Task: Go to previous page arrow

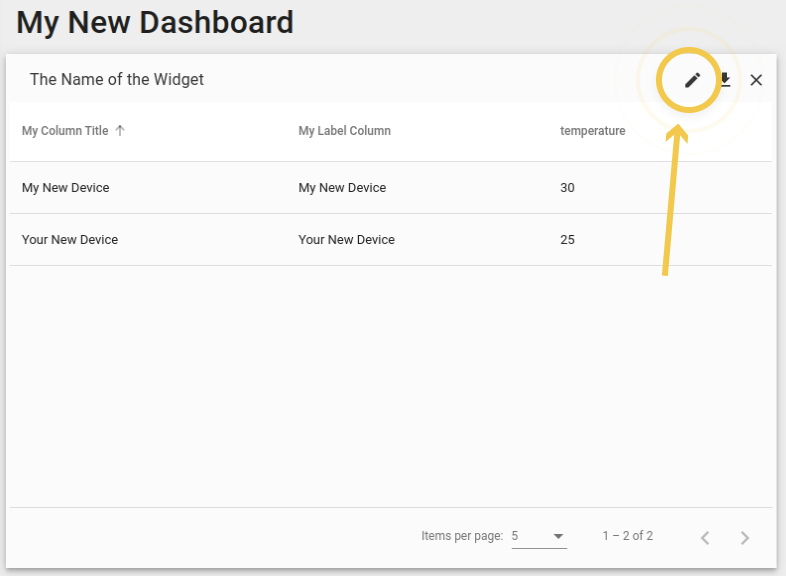Action: pos(705,537)
